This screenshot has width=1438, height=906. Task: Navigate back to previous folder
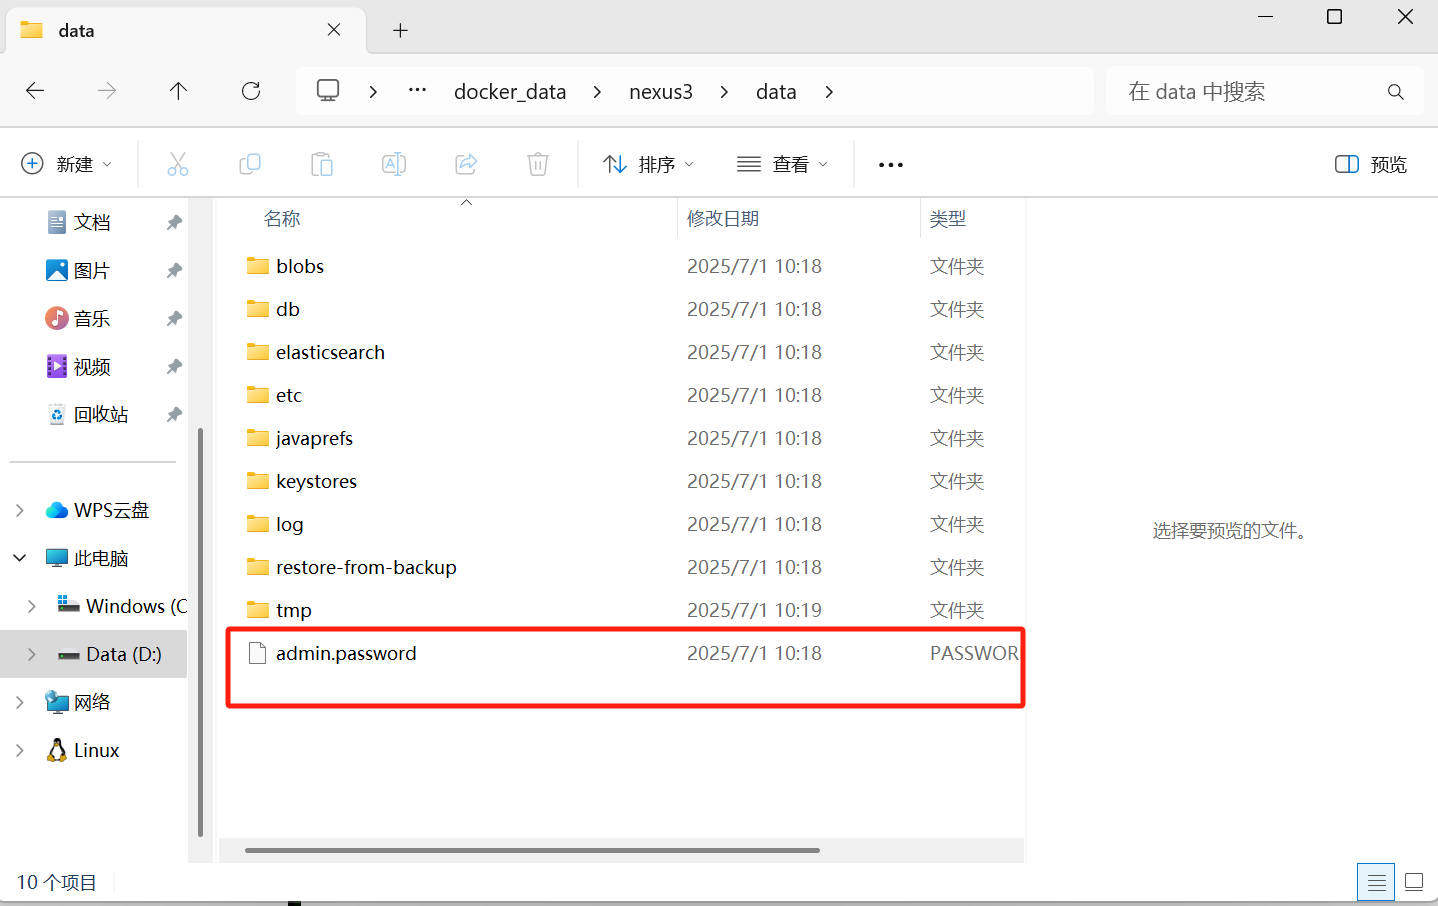click(35, 91)
